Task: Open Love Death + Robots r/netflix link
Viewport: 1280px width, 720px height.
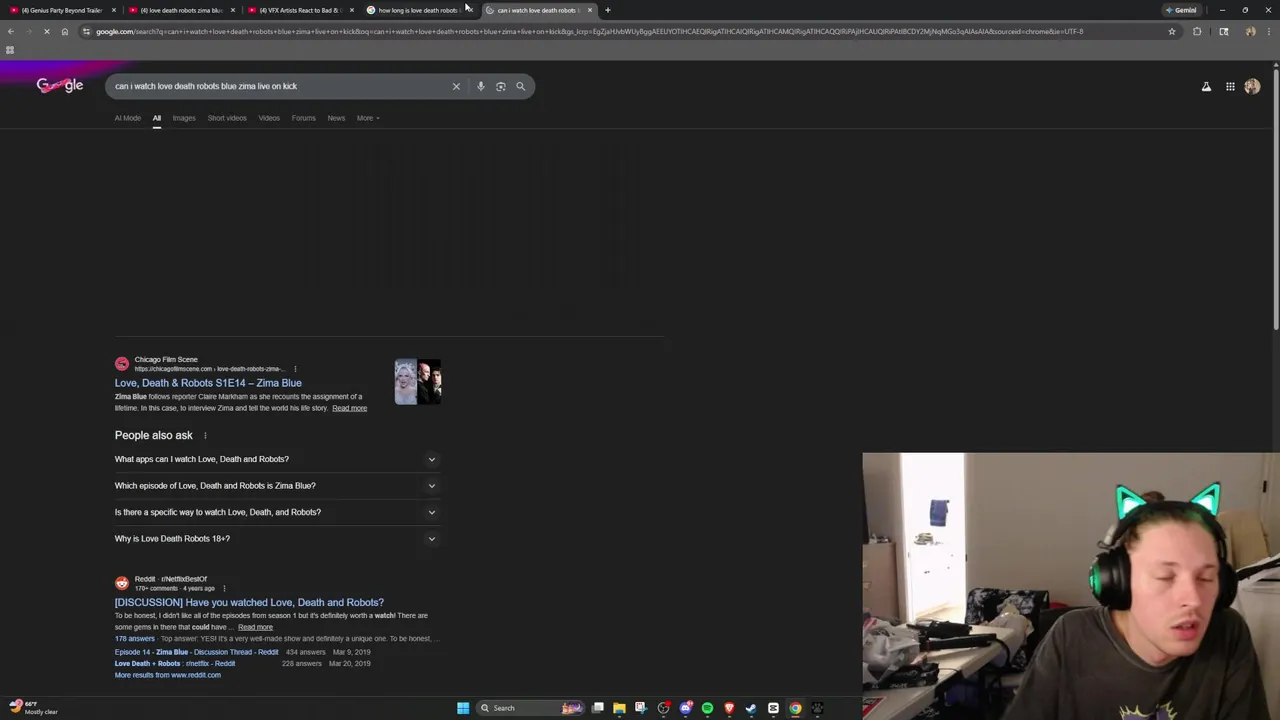Action: coord(175,664)
